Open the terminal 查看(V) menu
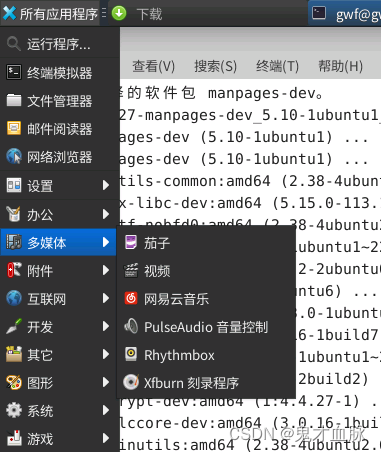 click(x=154, y=66)
